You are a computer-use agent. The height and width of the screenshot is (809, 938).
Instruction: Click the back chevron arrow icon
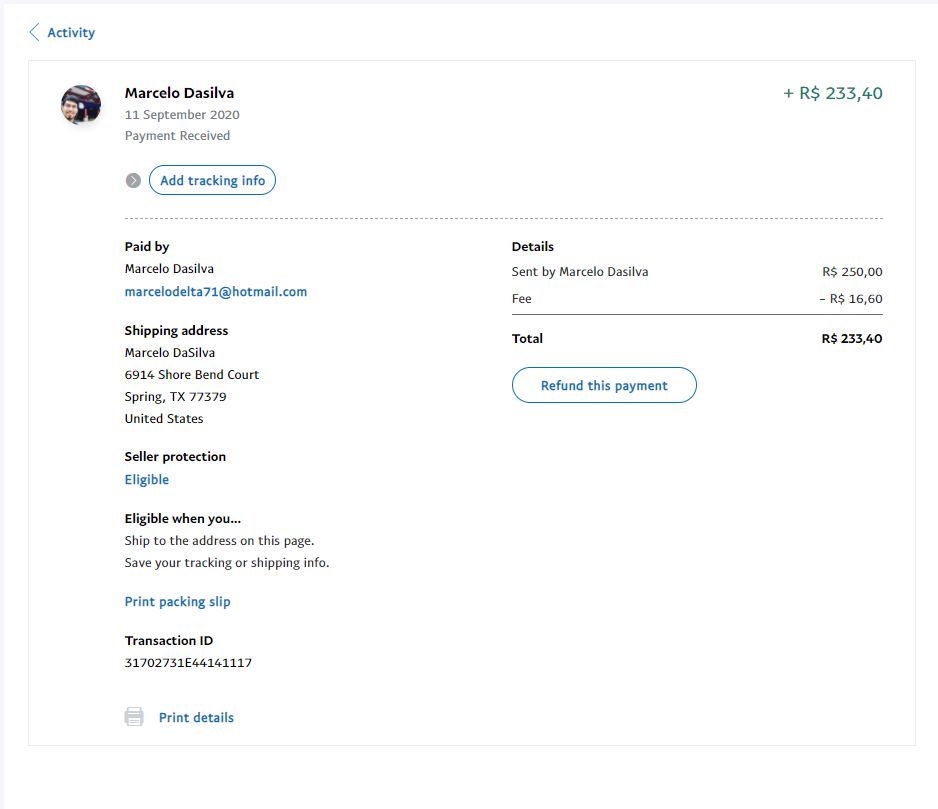pyautogui.click(x=34, y=33)
